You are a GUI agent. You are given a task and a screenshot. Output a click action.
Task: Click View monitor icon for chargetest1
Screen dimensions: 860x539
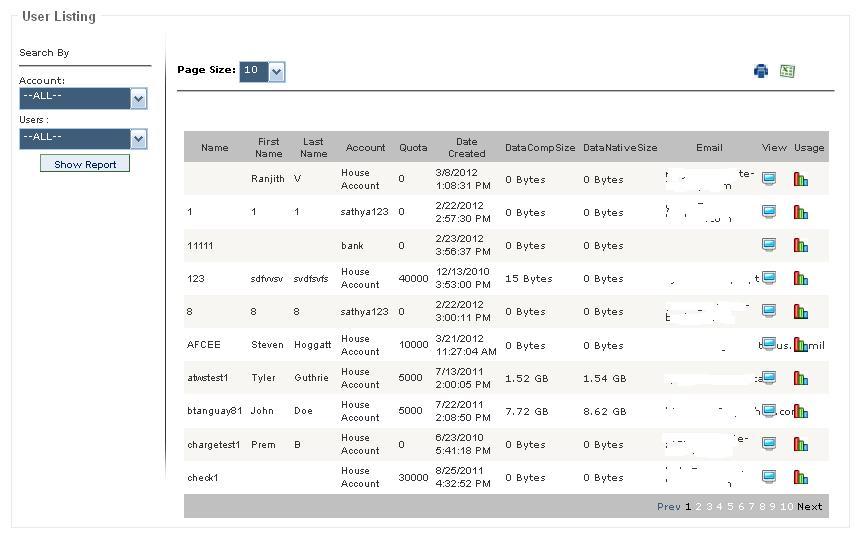click(769, 444)
